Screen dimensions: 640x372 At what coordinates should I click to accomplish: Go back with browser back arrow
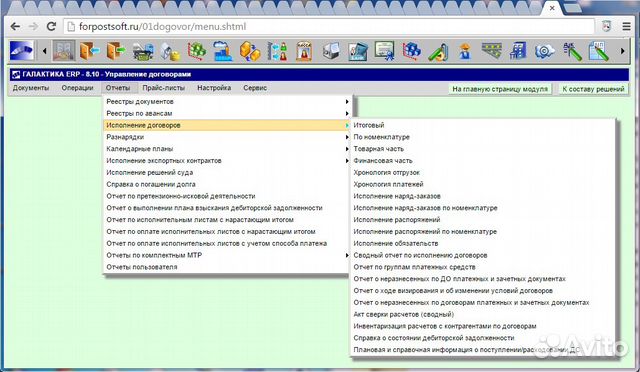coord(15,27)
